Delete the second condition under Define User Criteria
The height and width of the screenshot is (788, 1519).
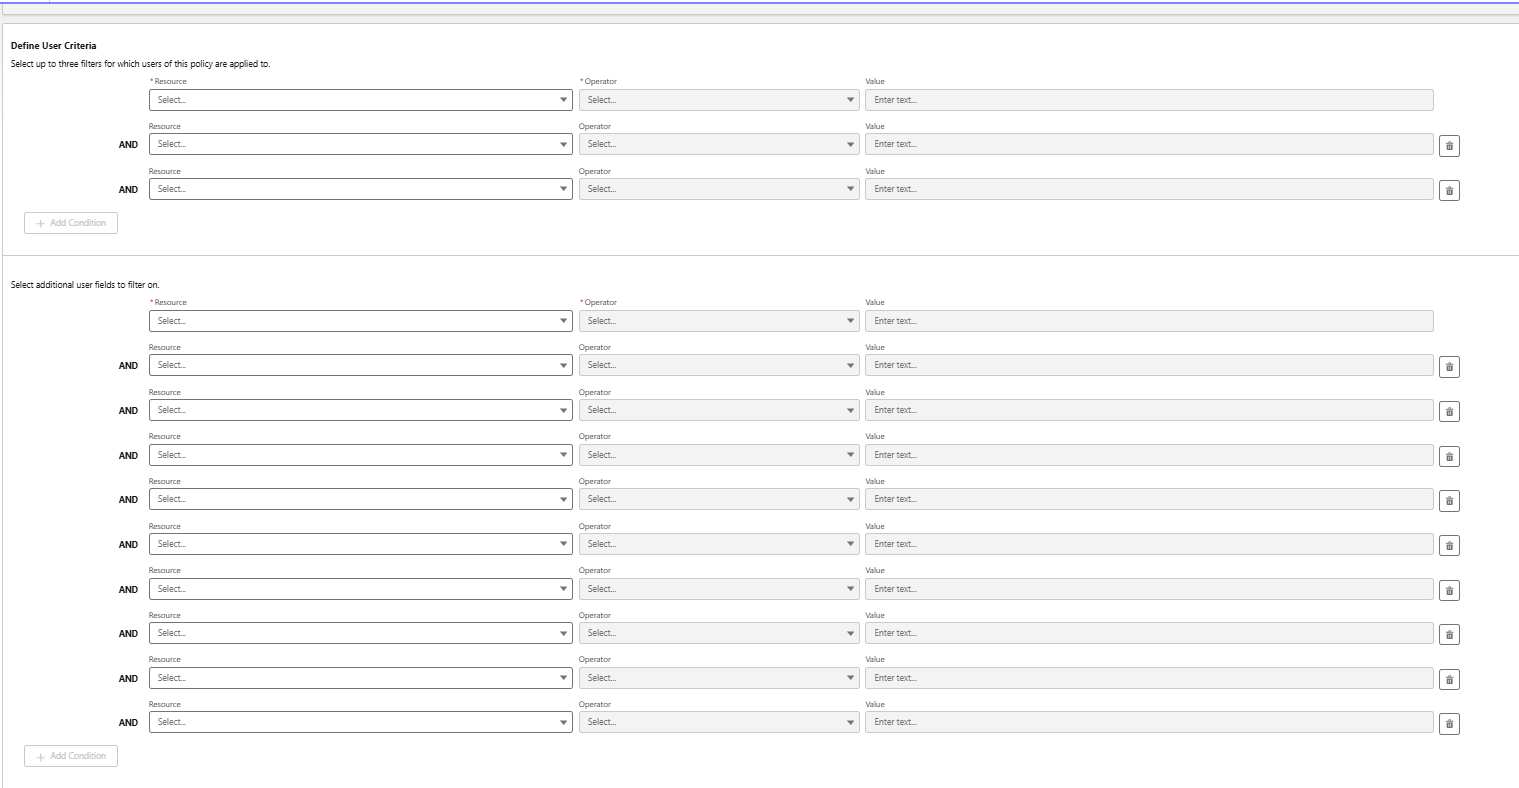[1449, 146]
